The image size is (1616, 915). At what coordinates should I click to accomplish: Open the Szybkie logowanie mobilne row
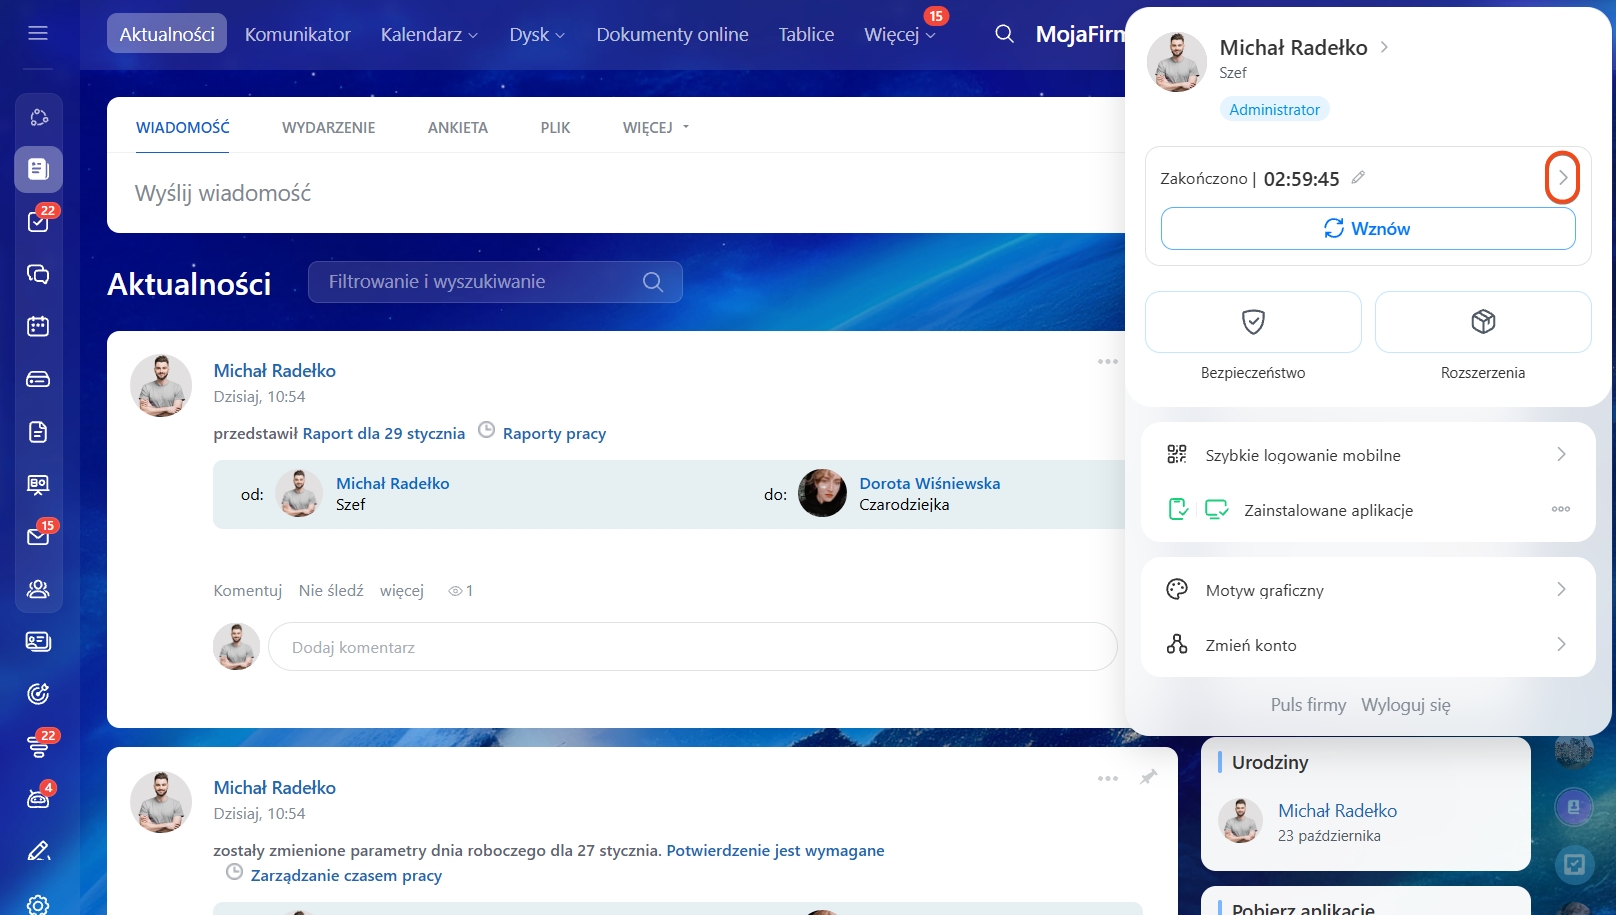tap(1368, 455)
